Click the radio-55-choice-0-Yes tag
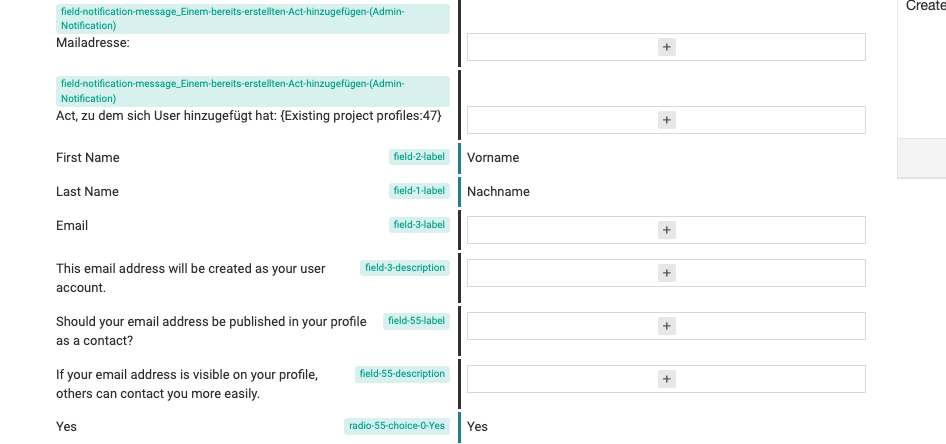 tap(395, 426)
